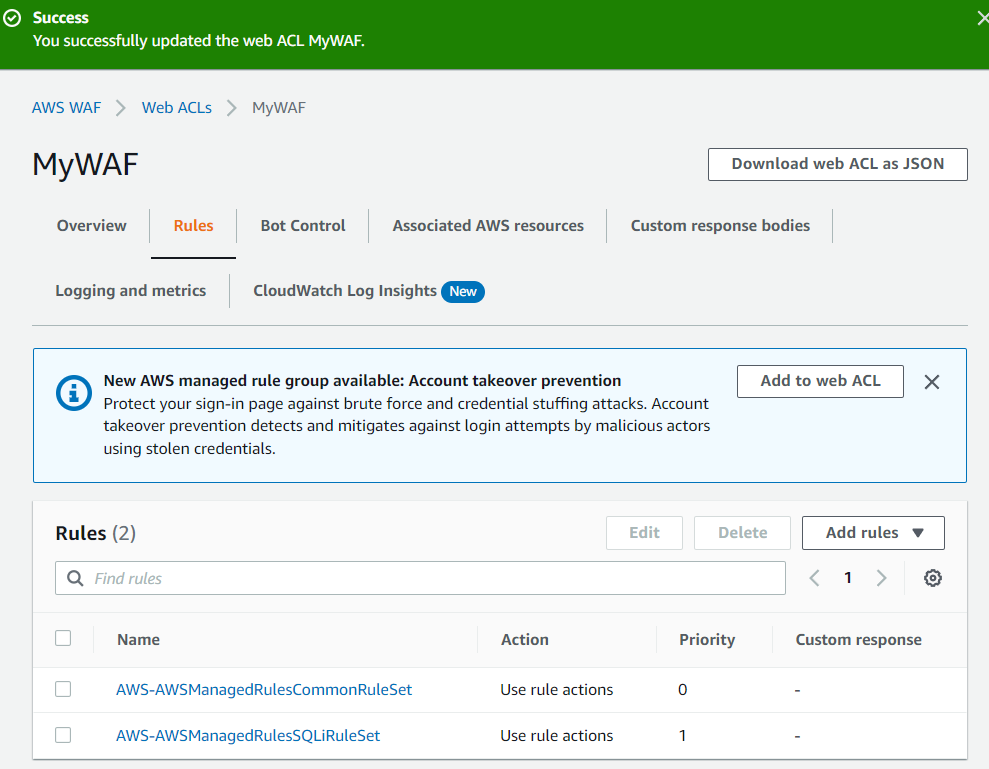
Task: Open the Bot Control tab
Action: tap(303, 226)
